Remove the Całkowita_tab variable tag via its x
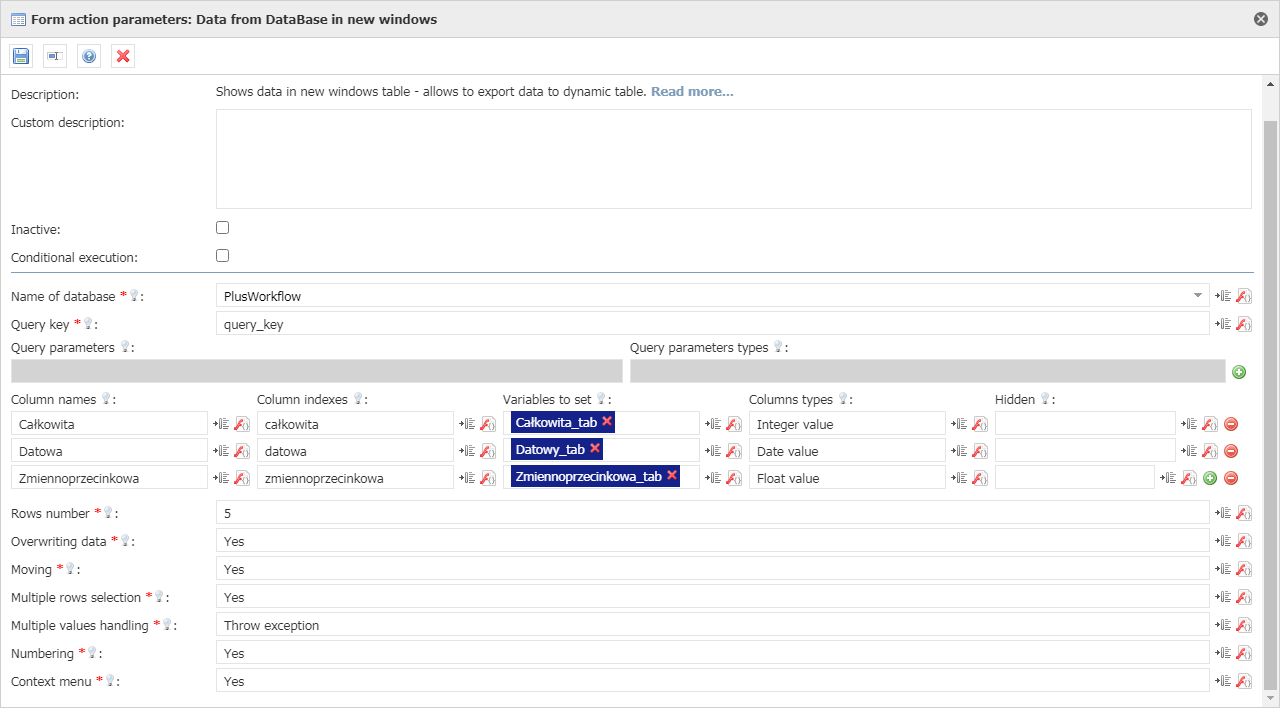The height and width of the screenshot is (708, 1280). click(607, 422)
